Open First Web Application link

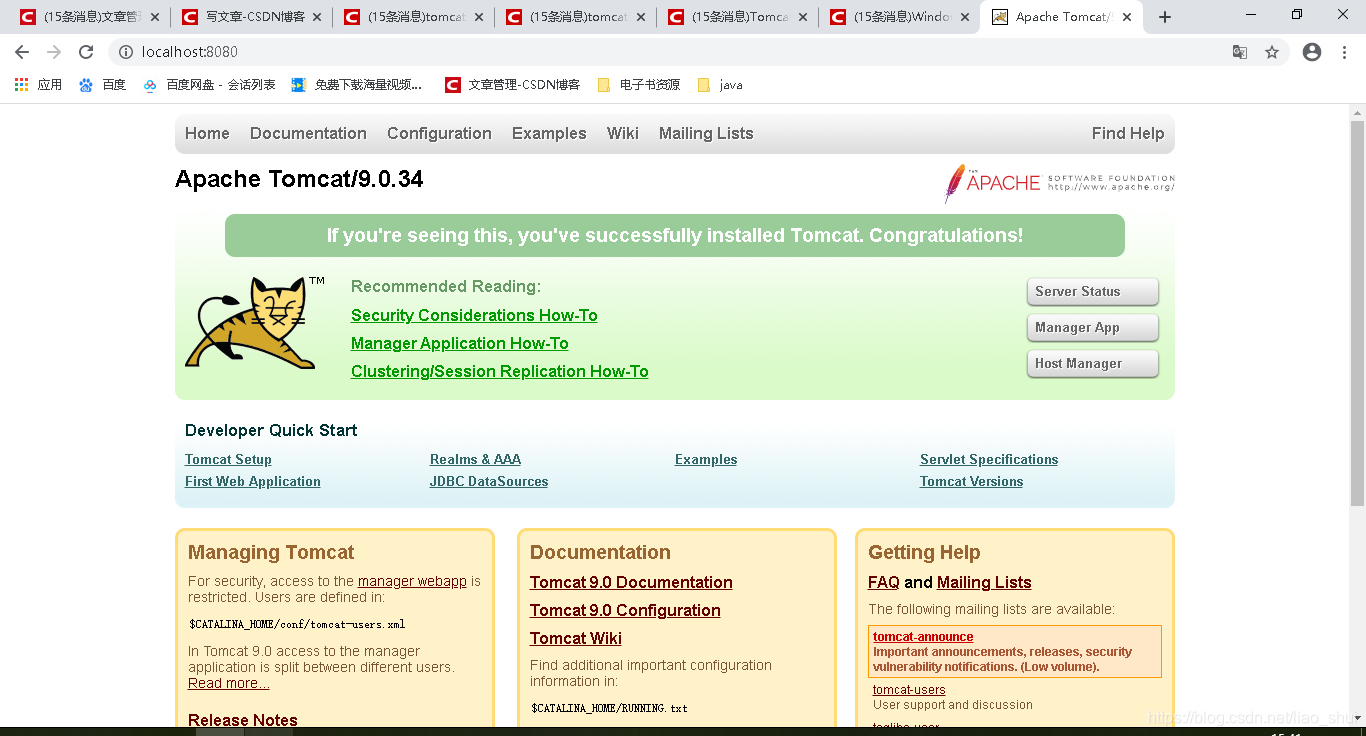click(253, 482)
